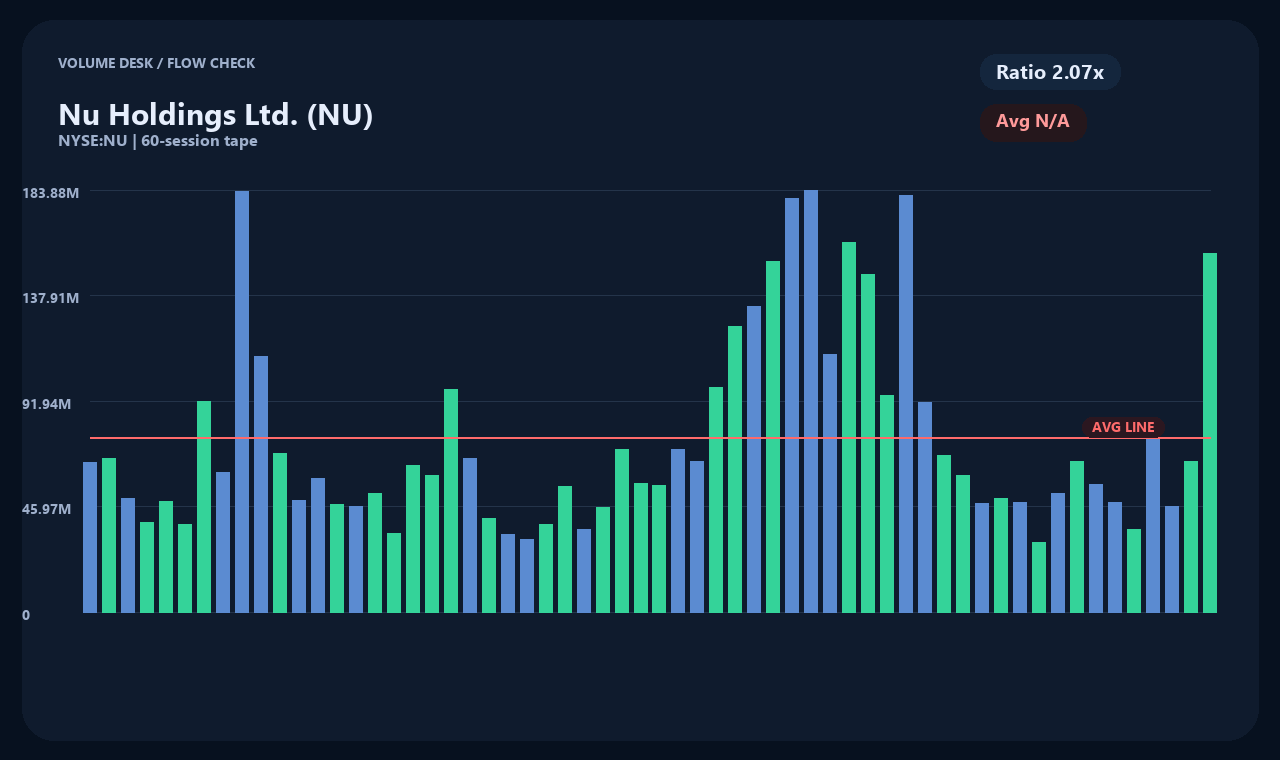This screenshot has width=1280, height=760.
Task: Click the 137.91M axis label
Action: click(50, 298)
